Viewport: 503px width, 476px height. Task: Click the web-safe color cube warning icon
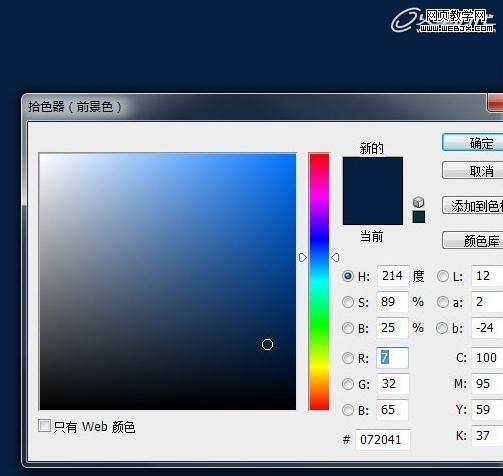click(x=418, y=202)
